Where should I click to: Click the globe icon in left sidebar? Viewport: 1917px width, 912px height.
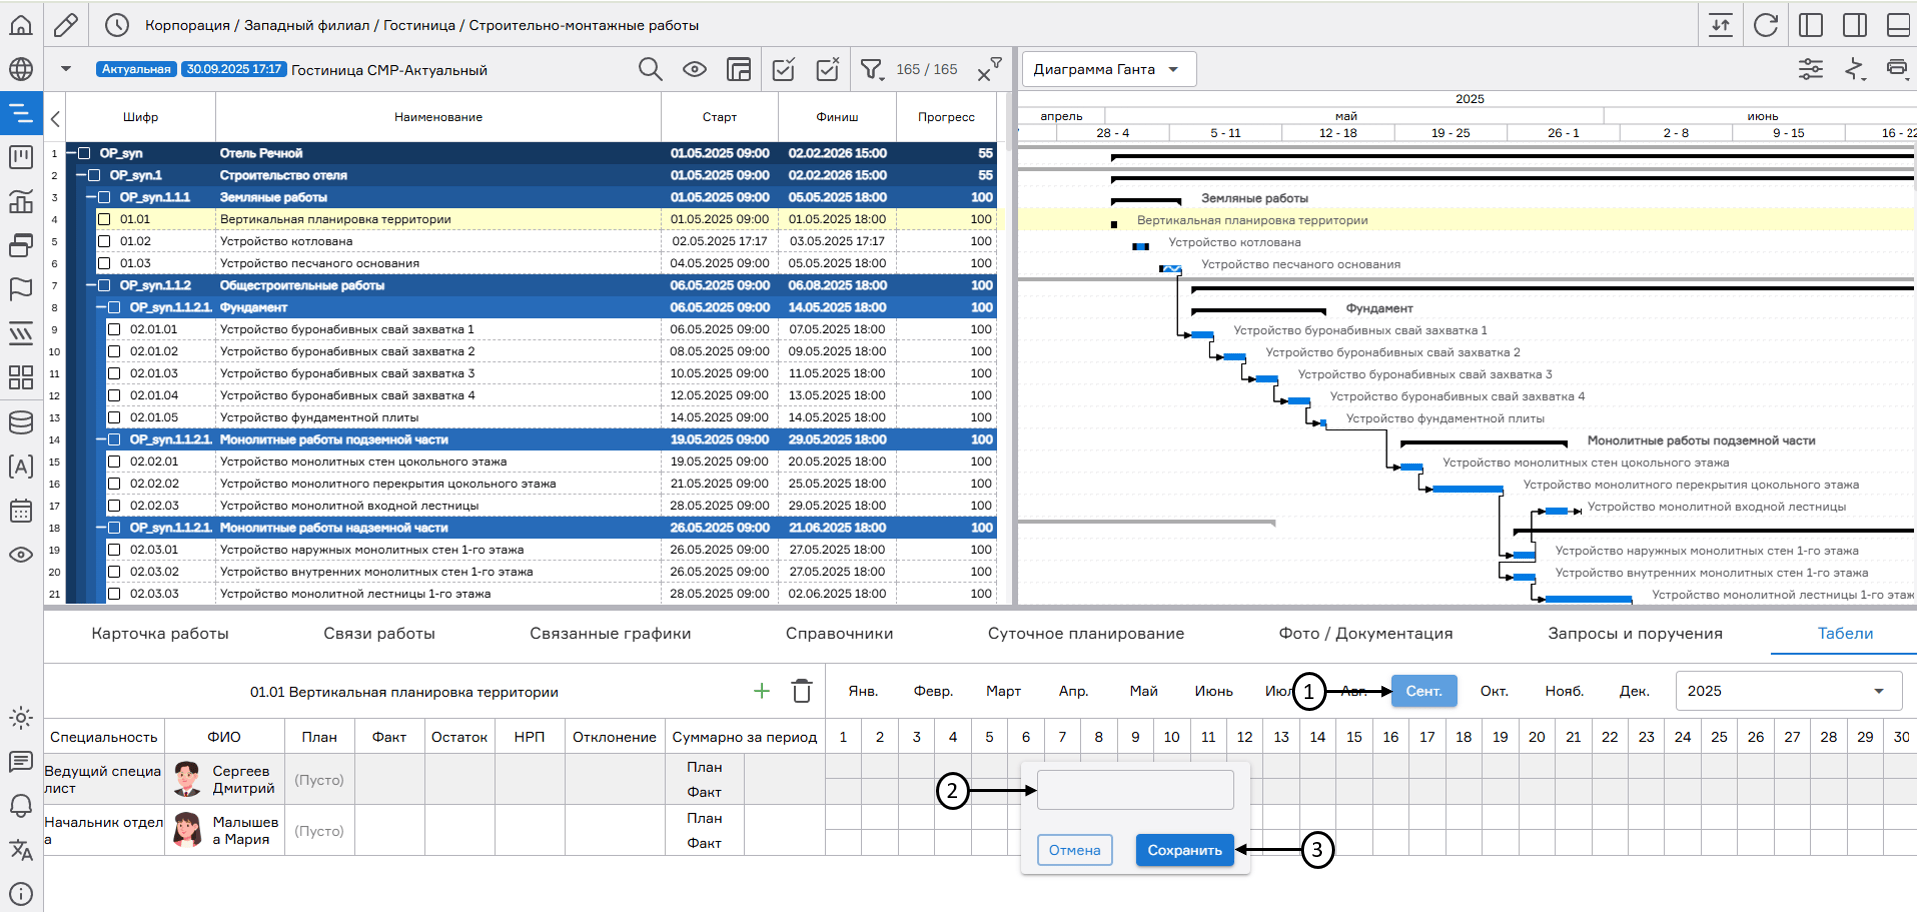tap(21, 69)
